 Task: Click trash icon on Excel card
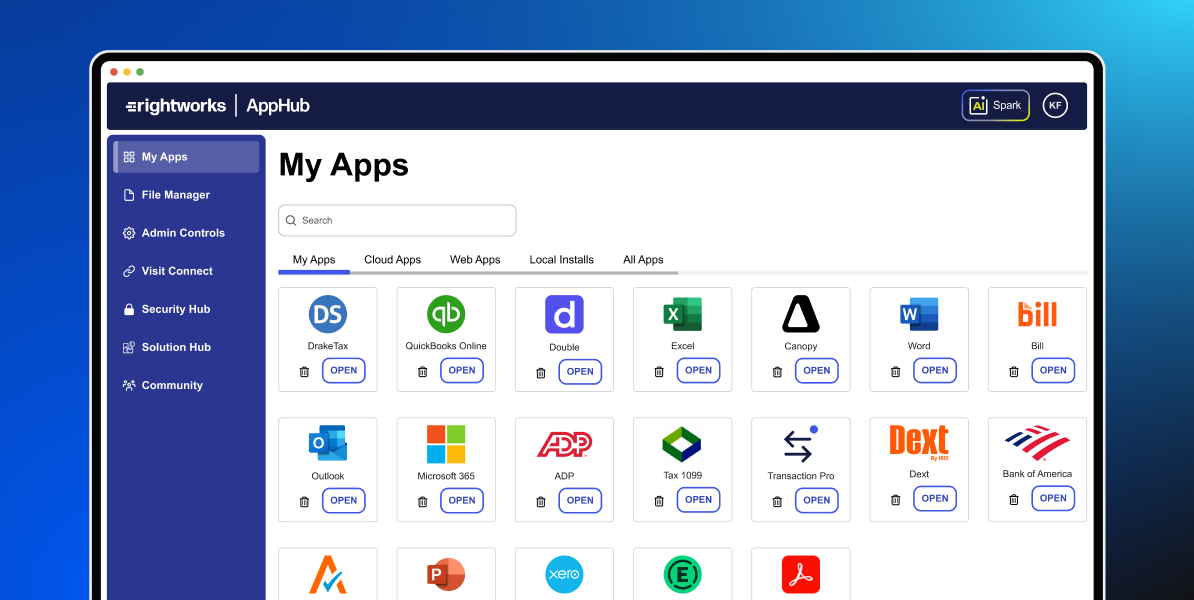659,372
